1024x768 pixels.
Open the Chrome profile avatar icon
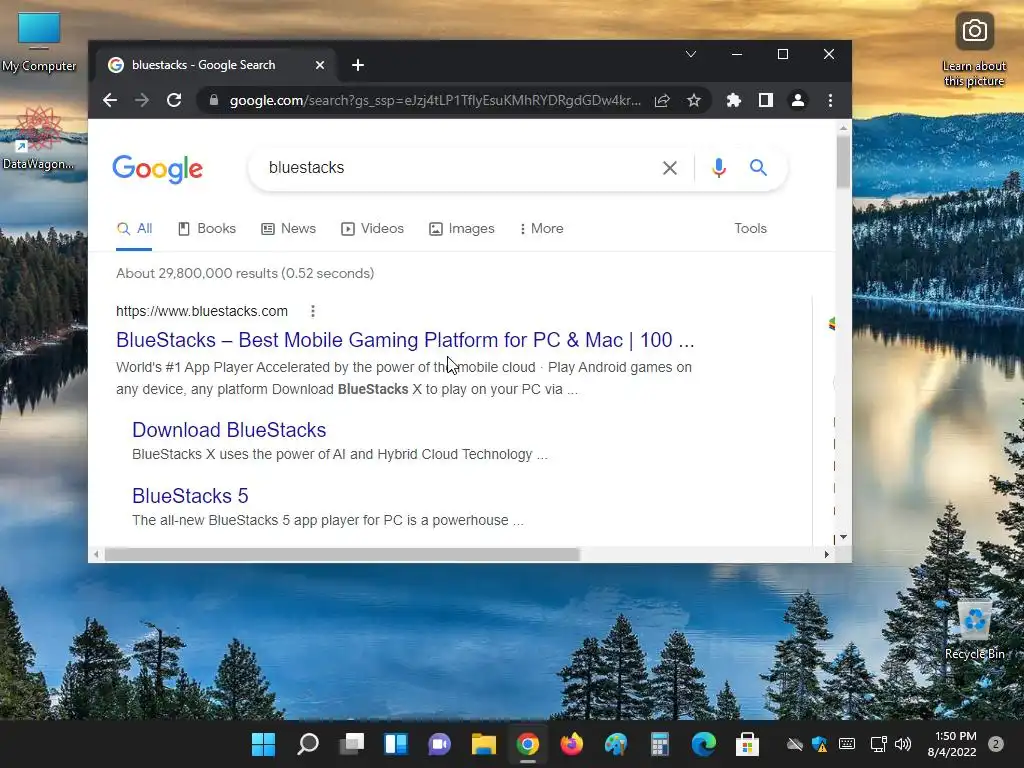(x=797, y=101)
